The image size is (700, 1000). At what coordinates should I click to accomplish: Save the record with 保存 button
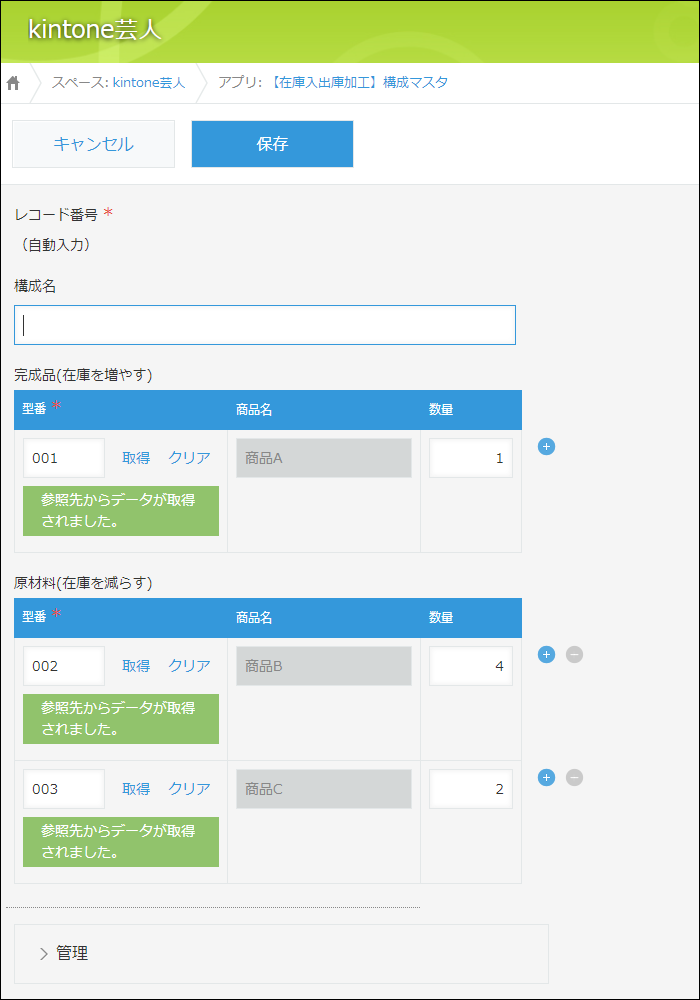(x=272, y=144)
